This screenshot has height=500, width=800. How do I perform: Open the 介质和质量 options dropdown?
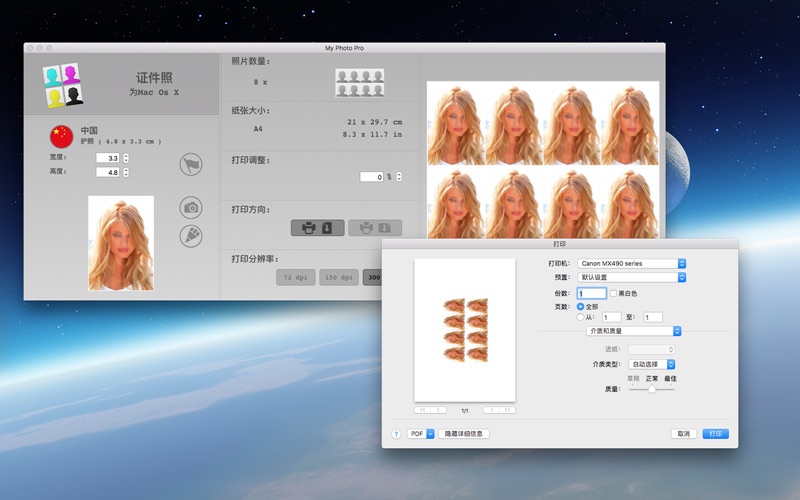pos(634,331)
